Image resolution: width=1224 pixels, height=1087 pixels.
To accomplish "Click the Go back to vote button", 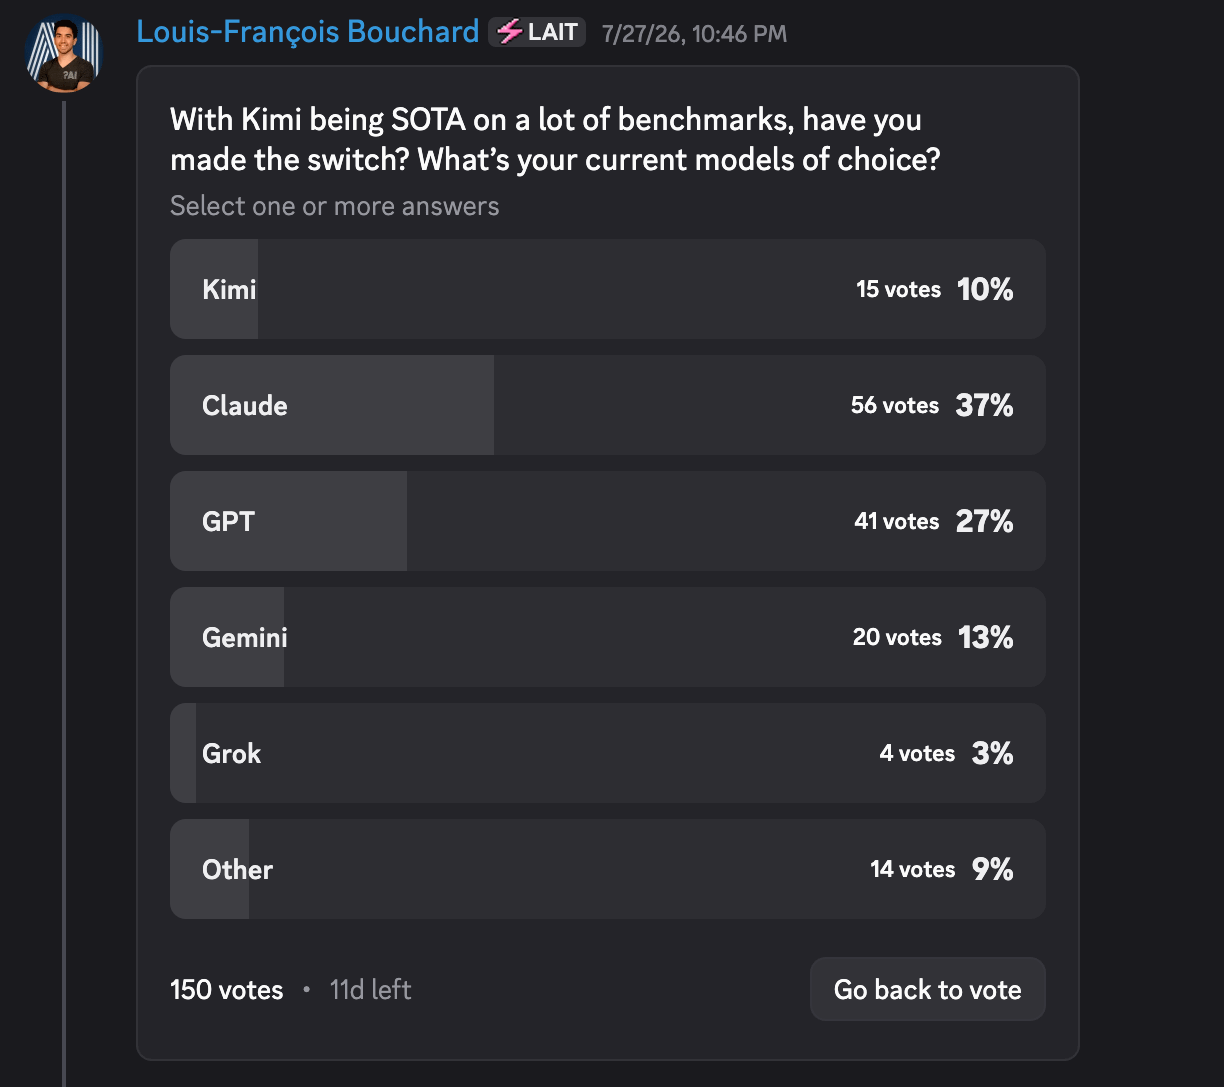I will [x=928, y=990].
